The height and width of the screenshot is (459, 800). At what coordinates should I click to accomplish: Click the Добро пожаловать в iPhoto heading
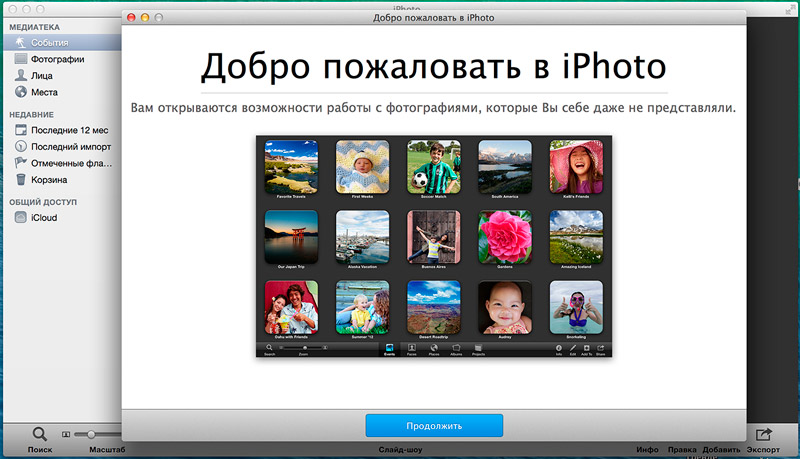coord(434,67)
